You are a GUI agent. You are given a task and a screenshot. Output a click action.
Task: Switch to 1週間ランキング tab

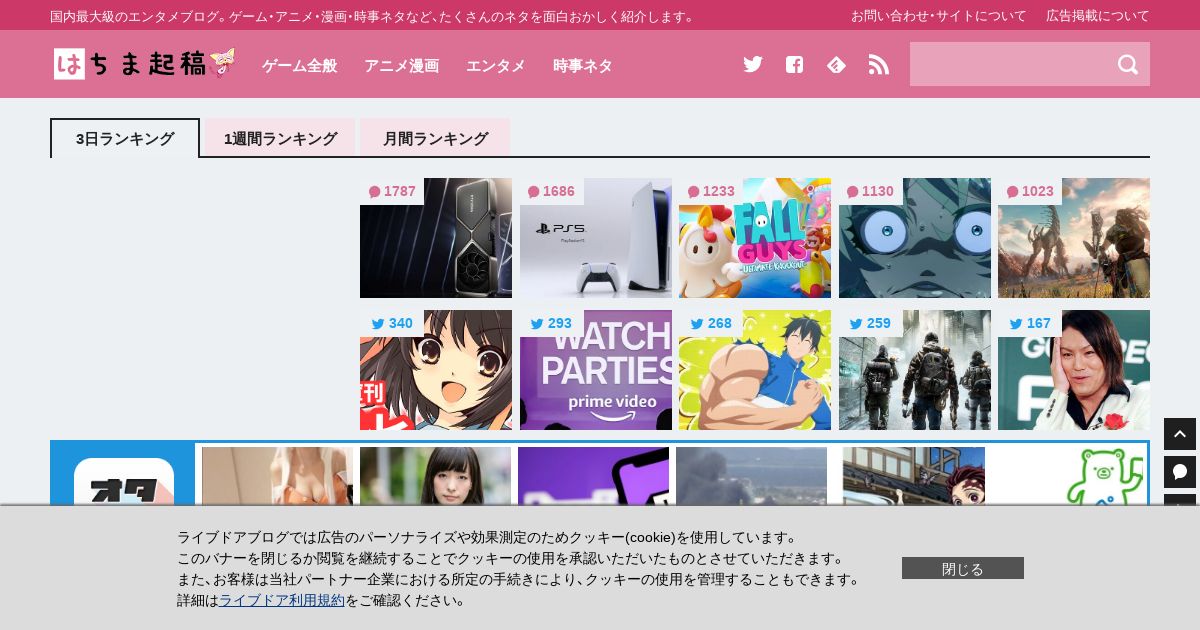[280, 138]
